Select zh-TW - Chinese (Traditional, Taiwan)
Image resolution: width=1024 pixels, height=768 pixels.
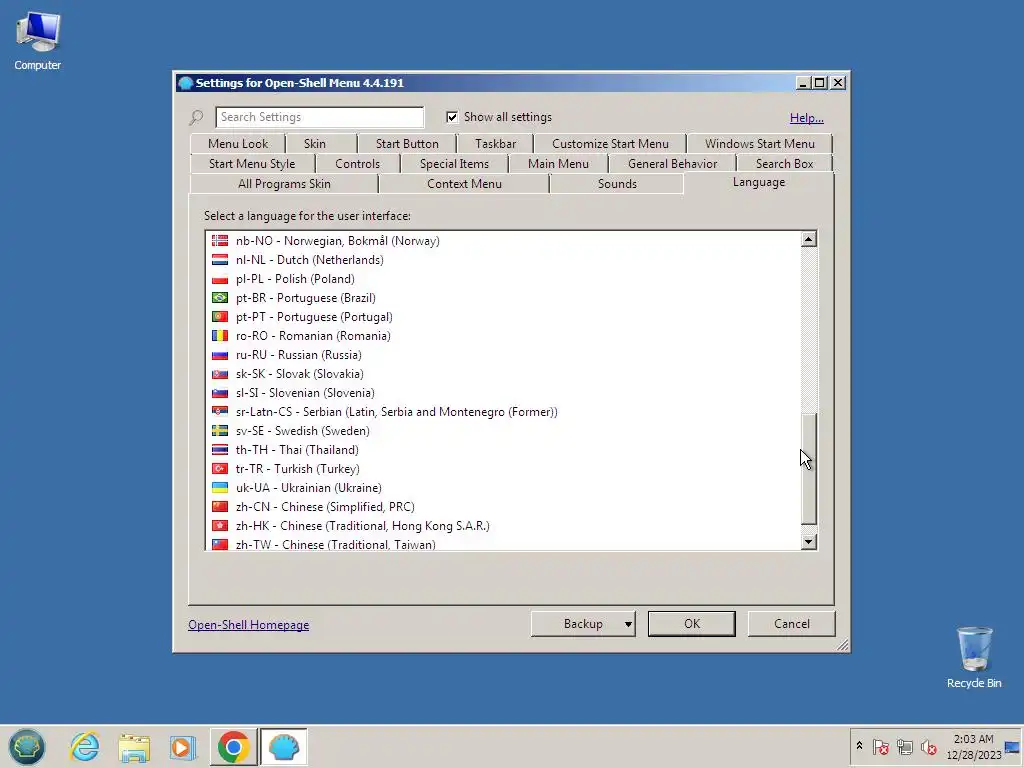pyautogui.click(x=503, y=544)
